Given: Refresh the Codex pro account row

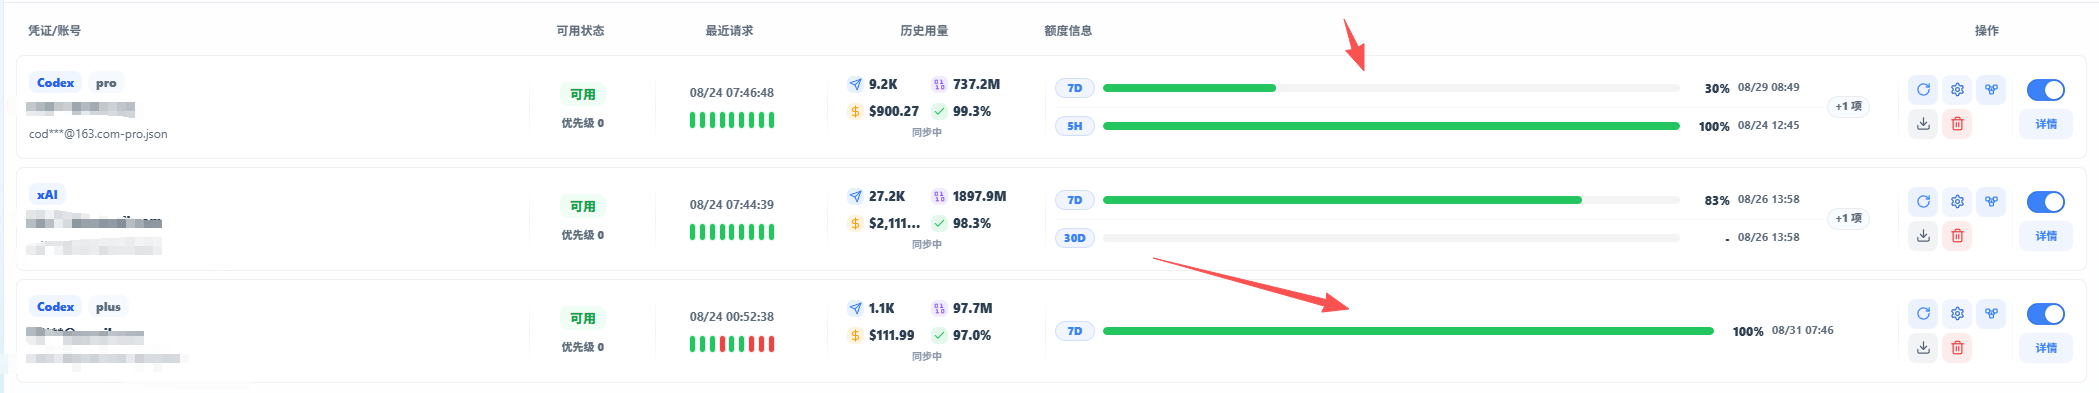Looking at the screenshot, I should [x=1923, y=89].
